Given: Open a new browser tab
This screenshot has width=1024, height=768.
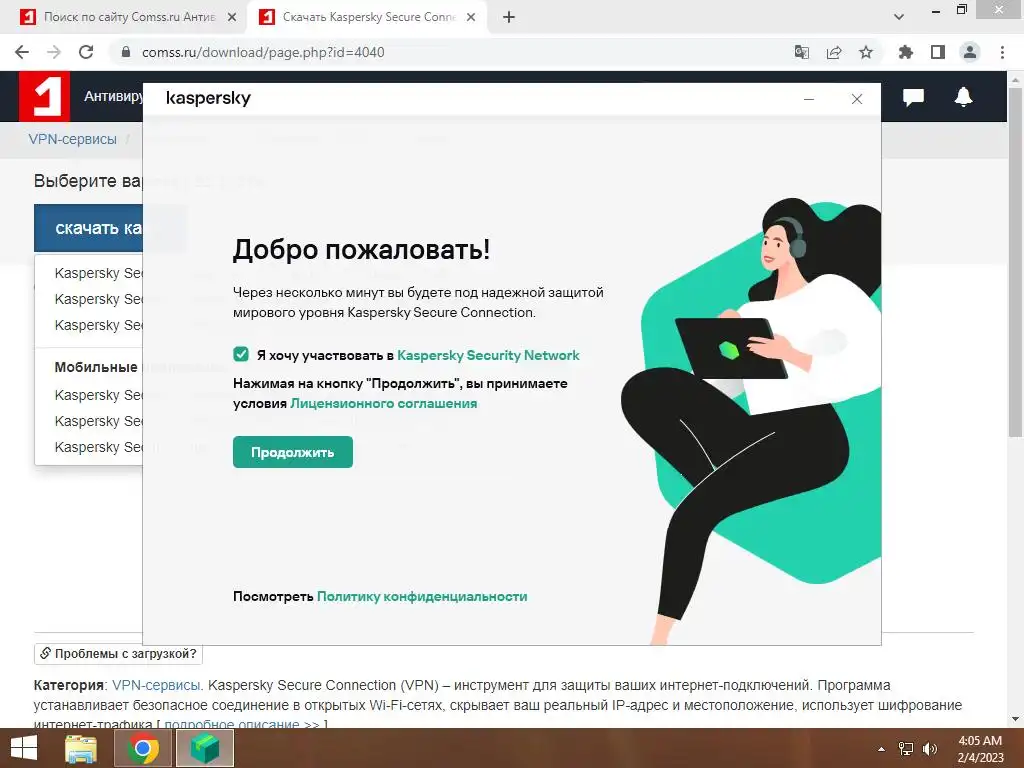Looking at the screenshot, I should 509,17.
